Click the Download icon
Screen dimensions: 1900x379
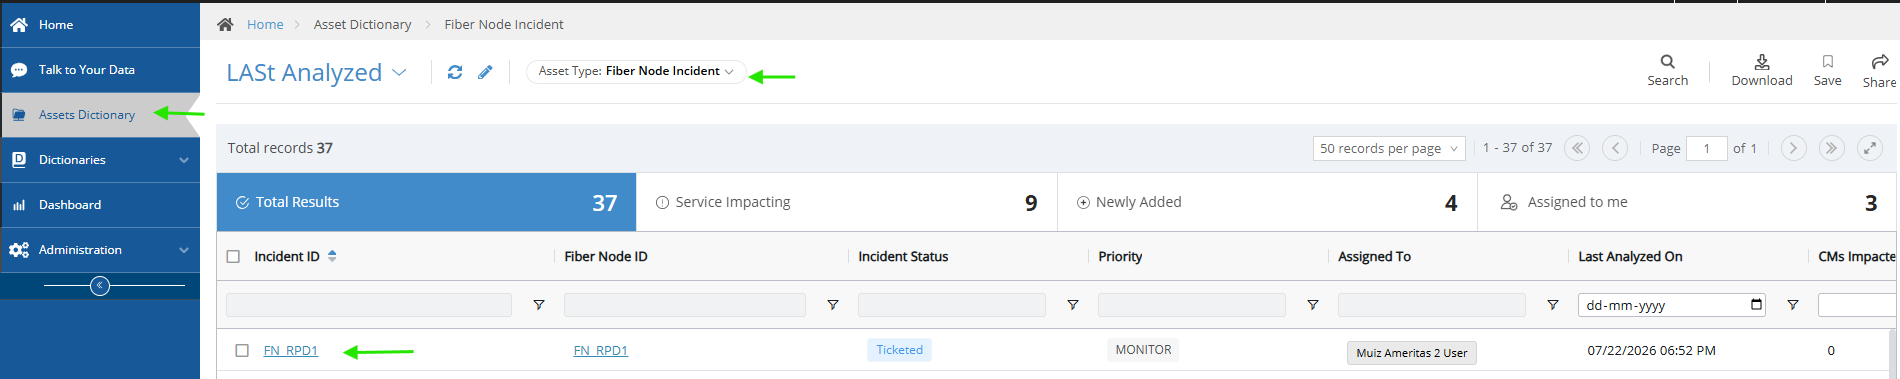click(x=1762, y=62)
